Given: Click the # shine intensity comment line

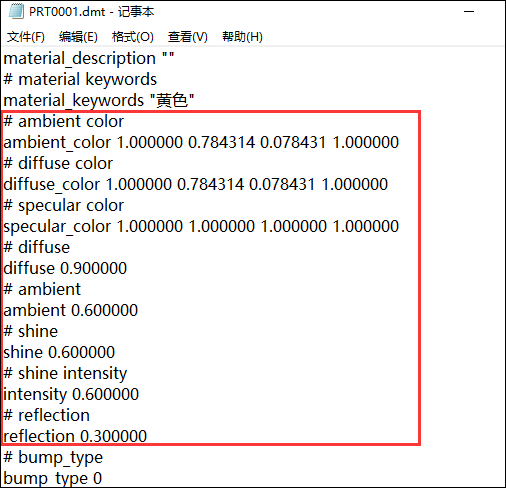Looking at the screenshot, I should [x=65, y=373].
